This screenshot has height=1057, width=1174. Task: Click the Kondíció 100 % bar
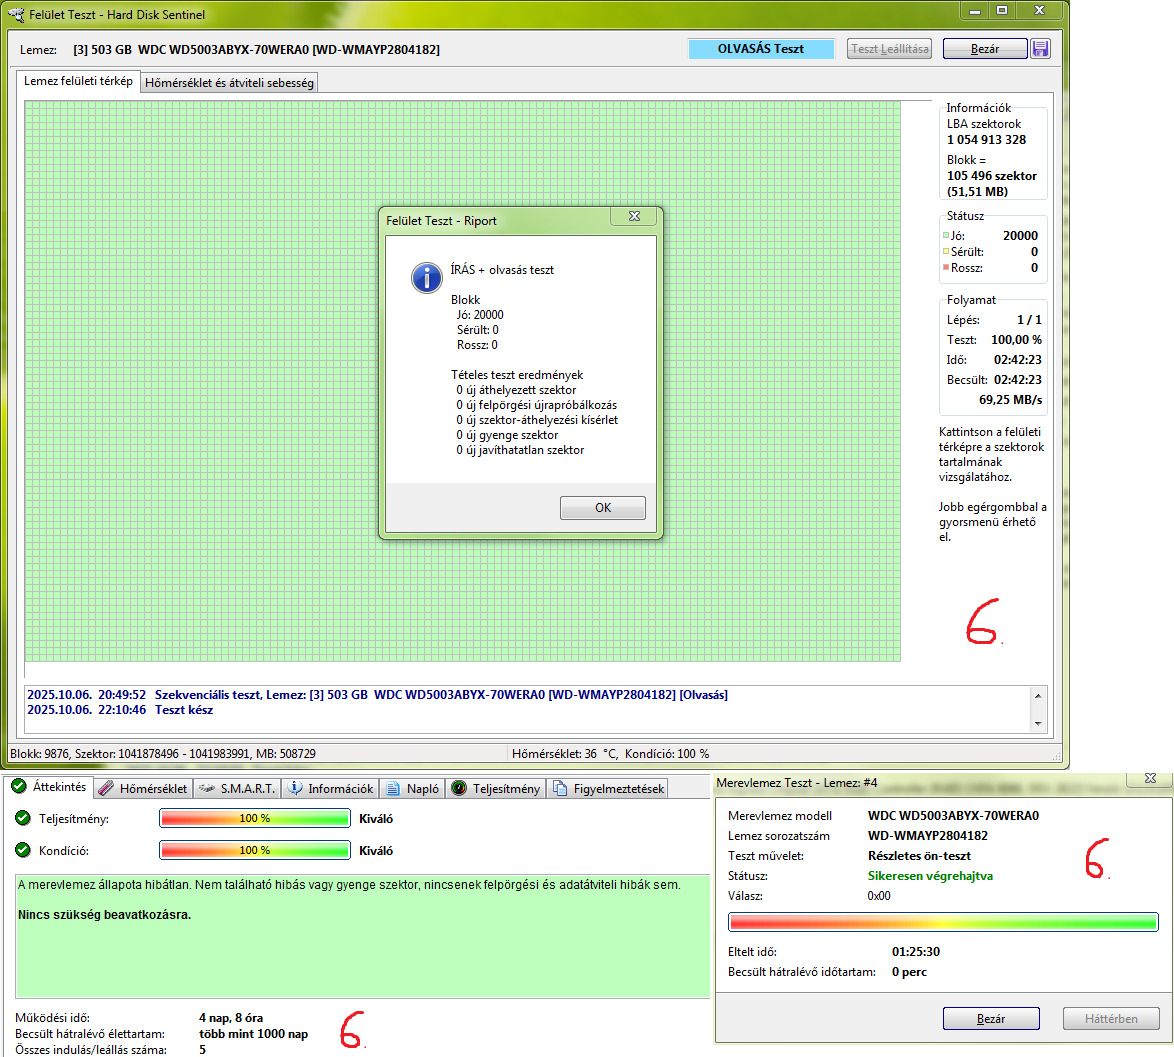coord(255,850)
